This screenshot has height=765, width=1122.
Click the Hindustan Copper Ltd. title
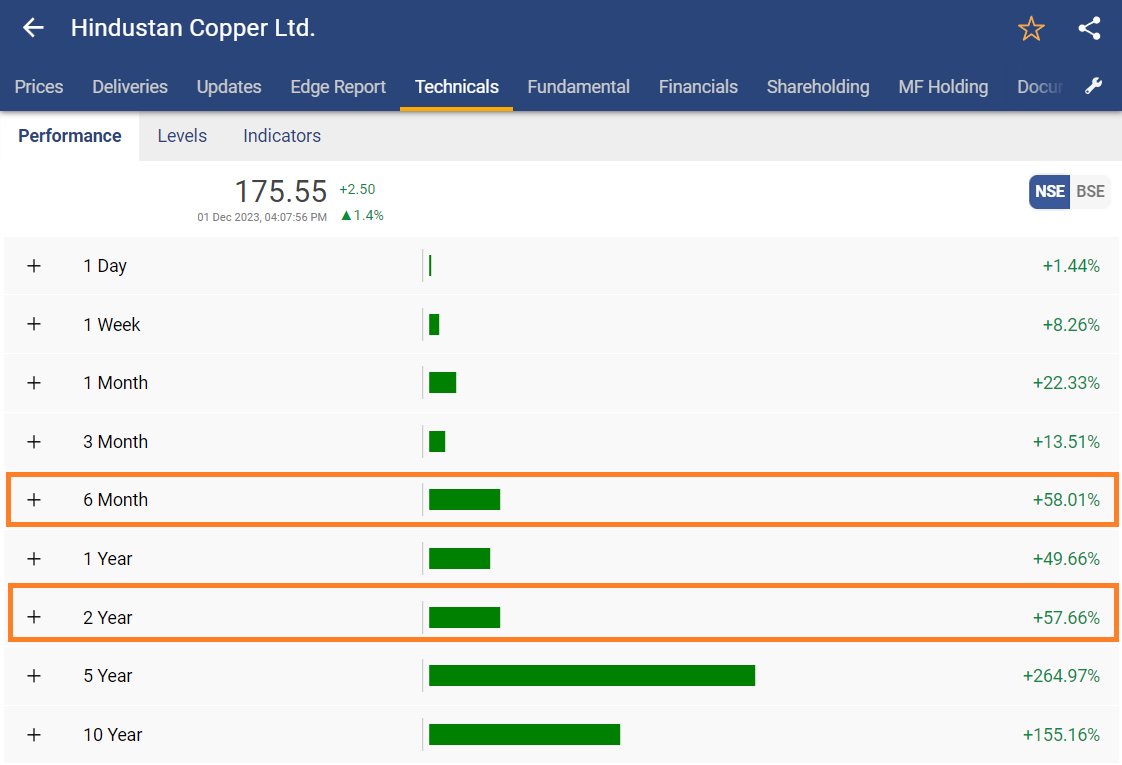192,28
